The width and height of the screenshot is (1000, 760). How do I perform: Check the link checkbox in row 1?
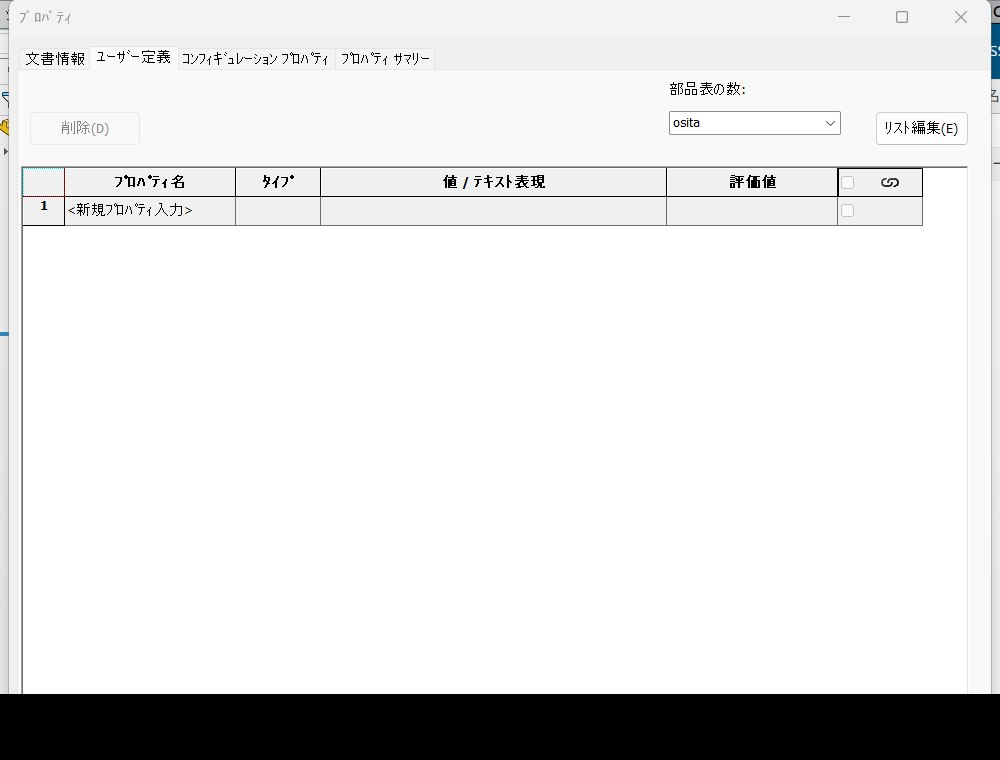tap(847, 210)
